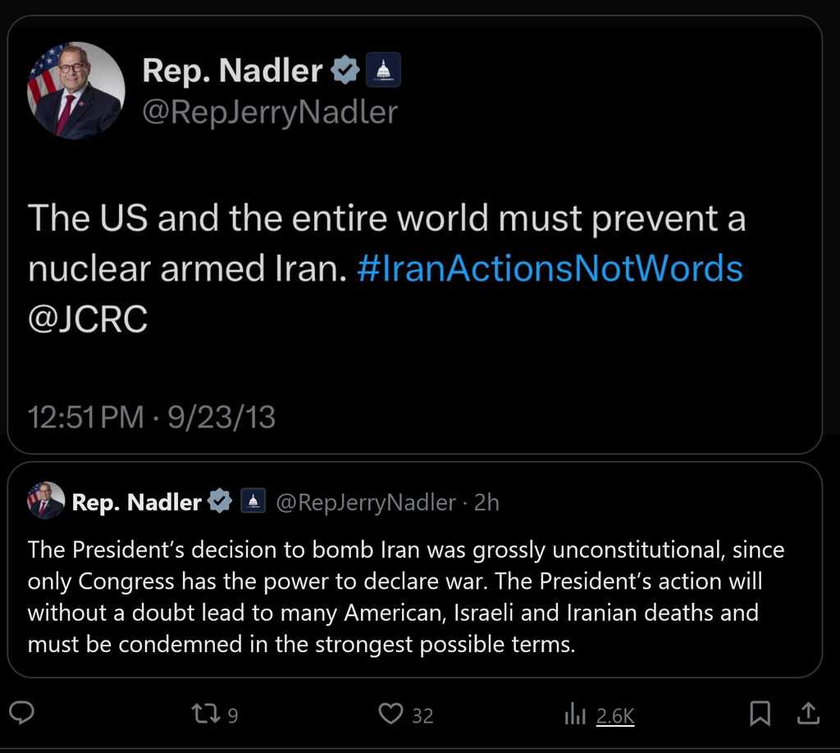Click verified checkmark in quoted tweet header

point(220,502)
